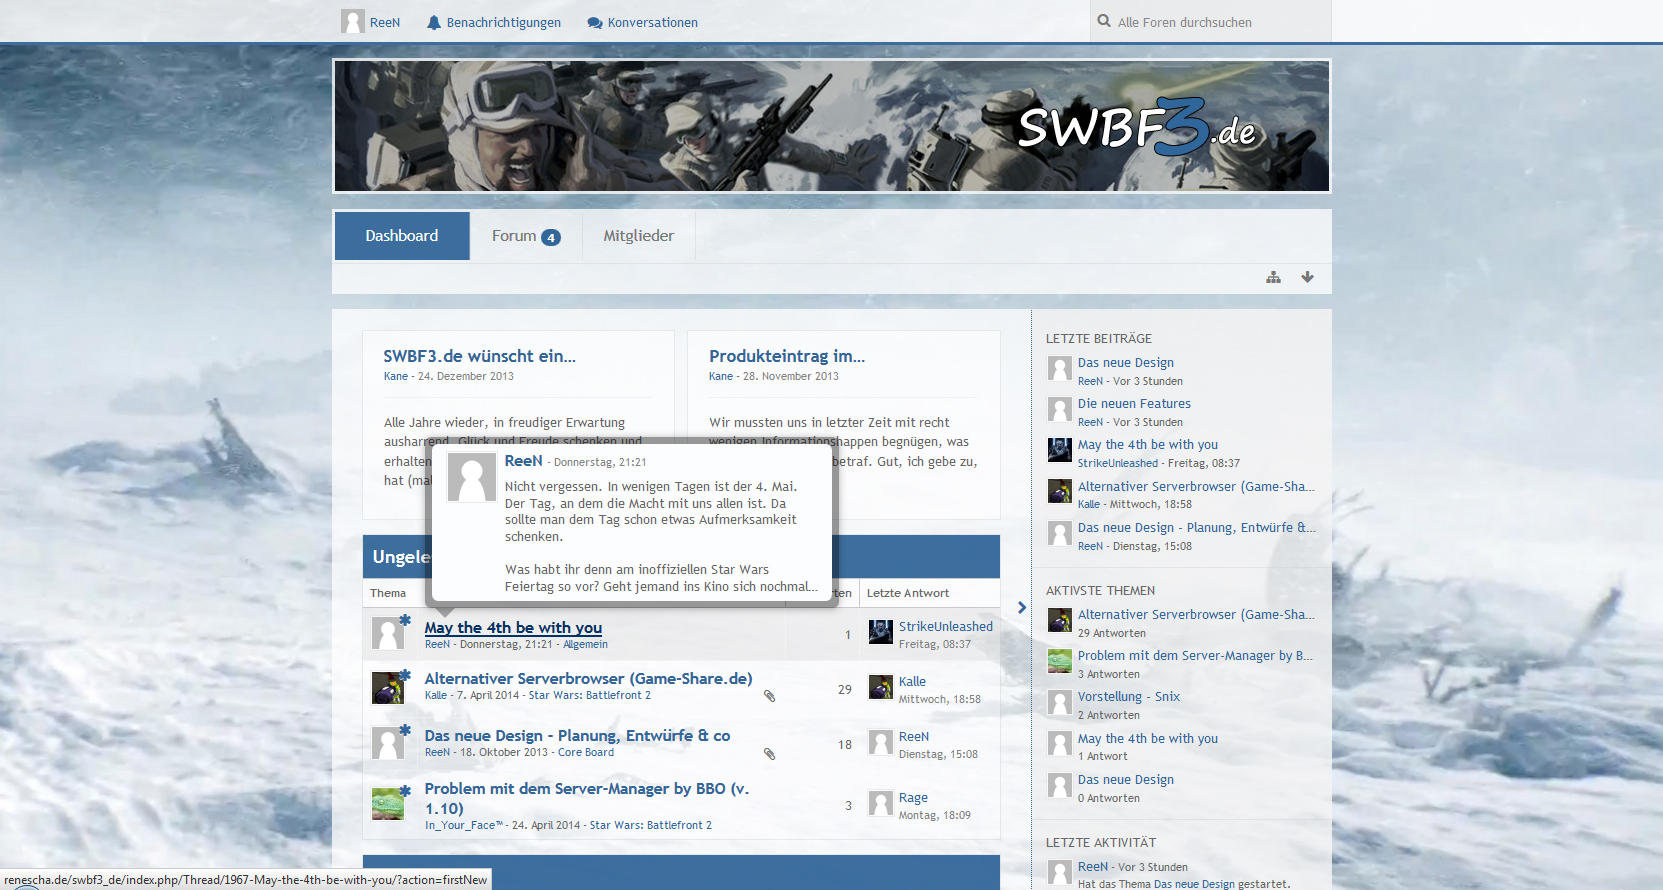
Task: Click Rage avatar in Letzte Antwort column
Action: (881, 803)
